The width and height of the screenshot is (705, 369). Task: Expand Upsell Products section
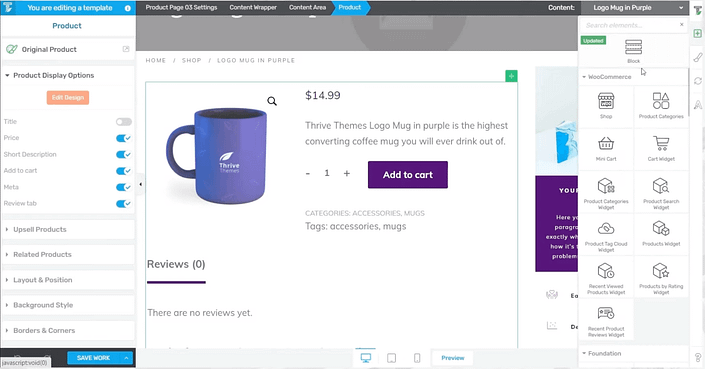(68, 229)
